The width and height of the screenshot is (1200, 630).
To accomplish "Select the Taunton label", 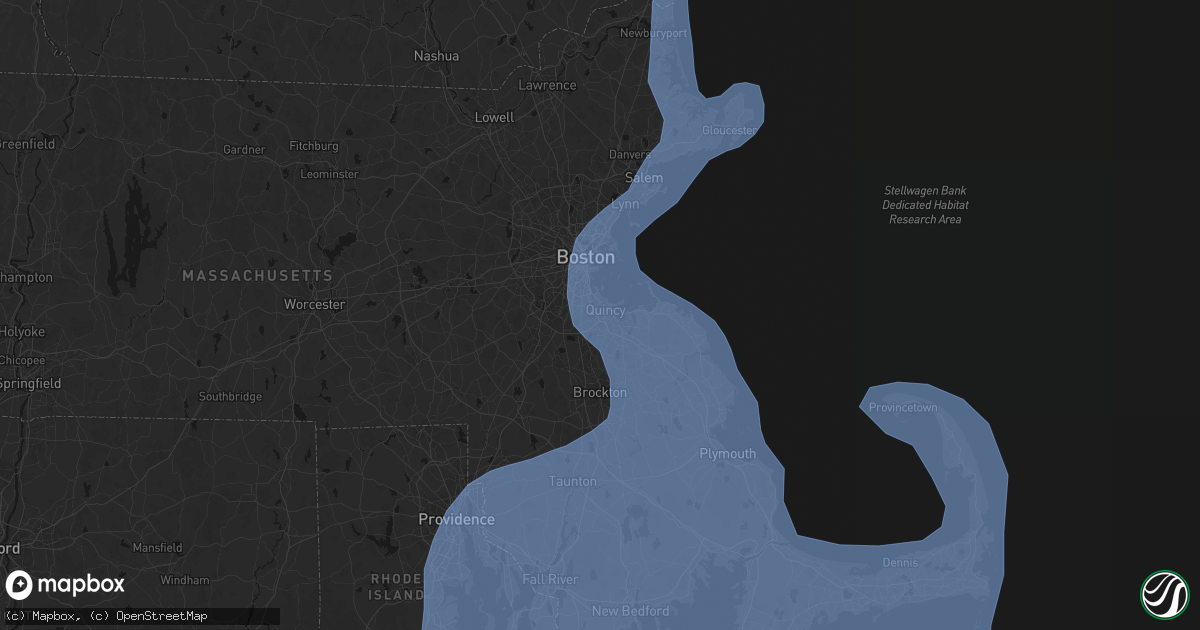I will (x=573, y=481).
